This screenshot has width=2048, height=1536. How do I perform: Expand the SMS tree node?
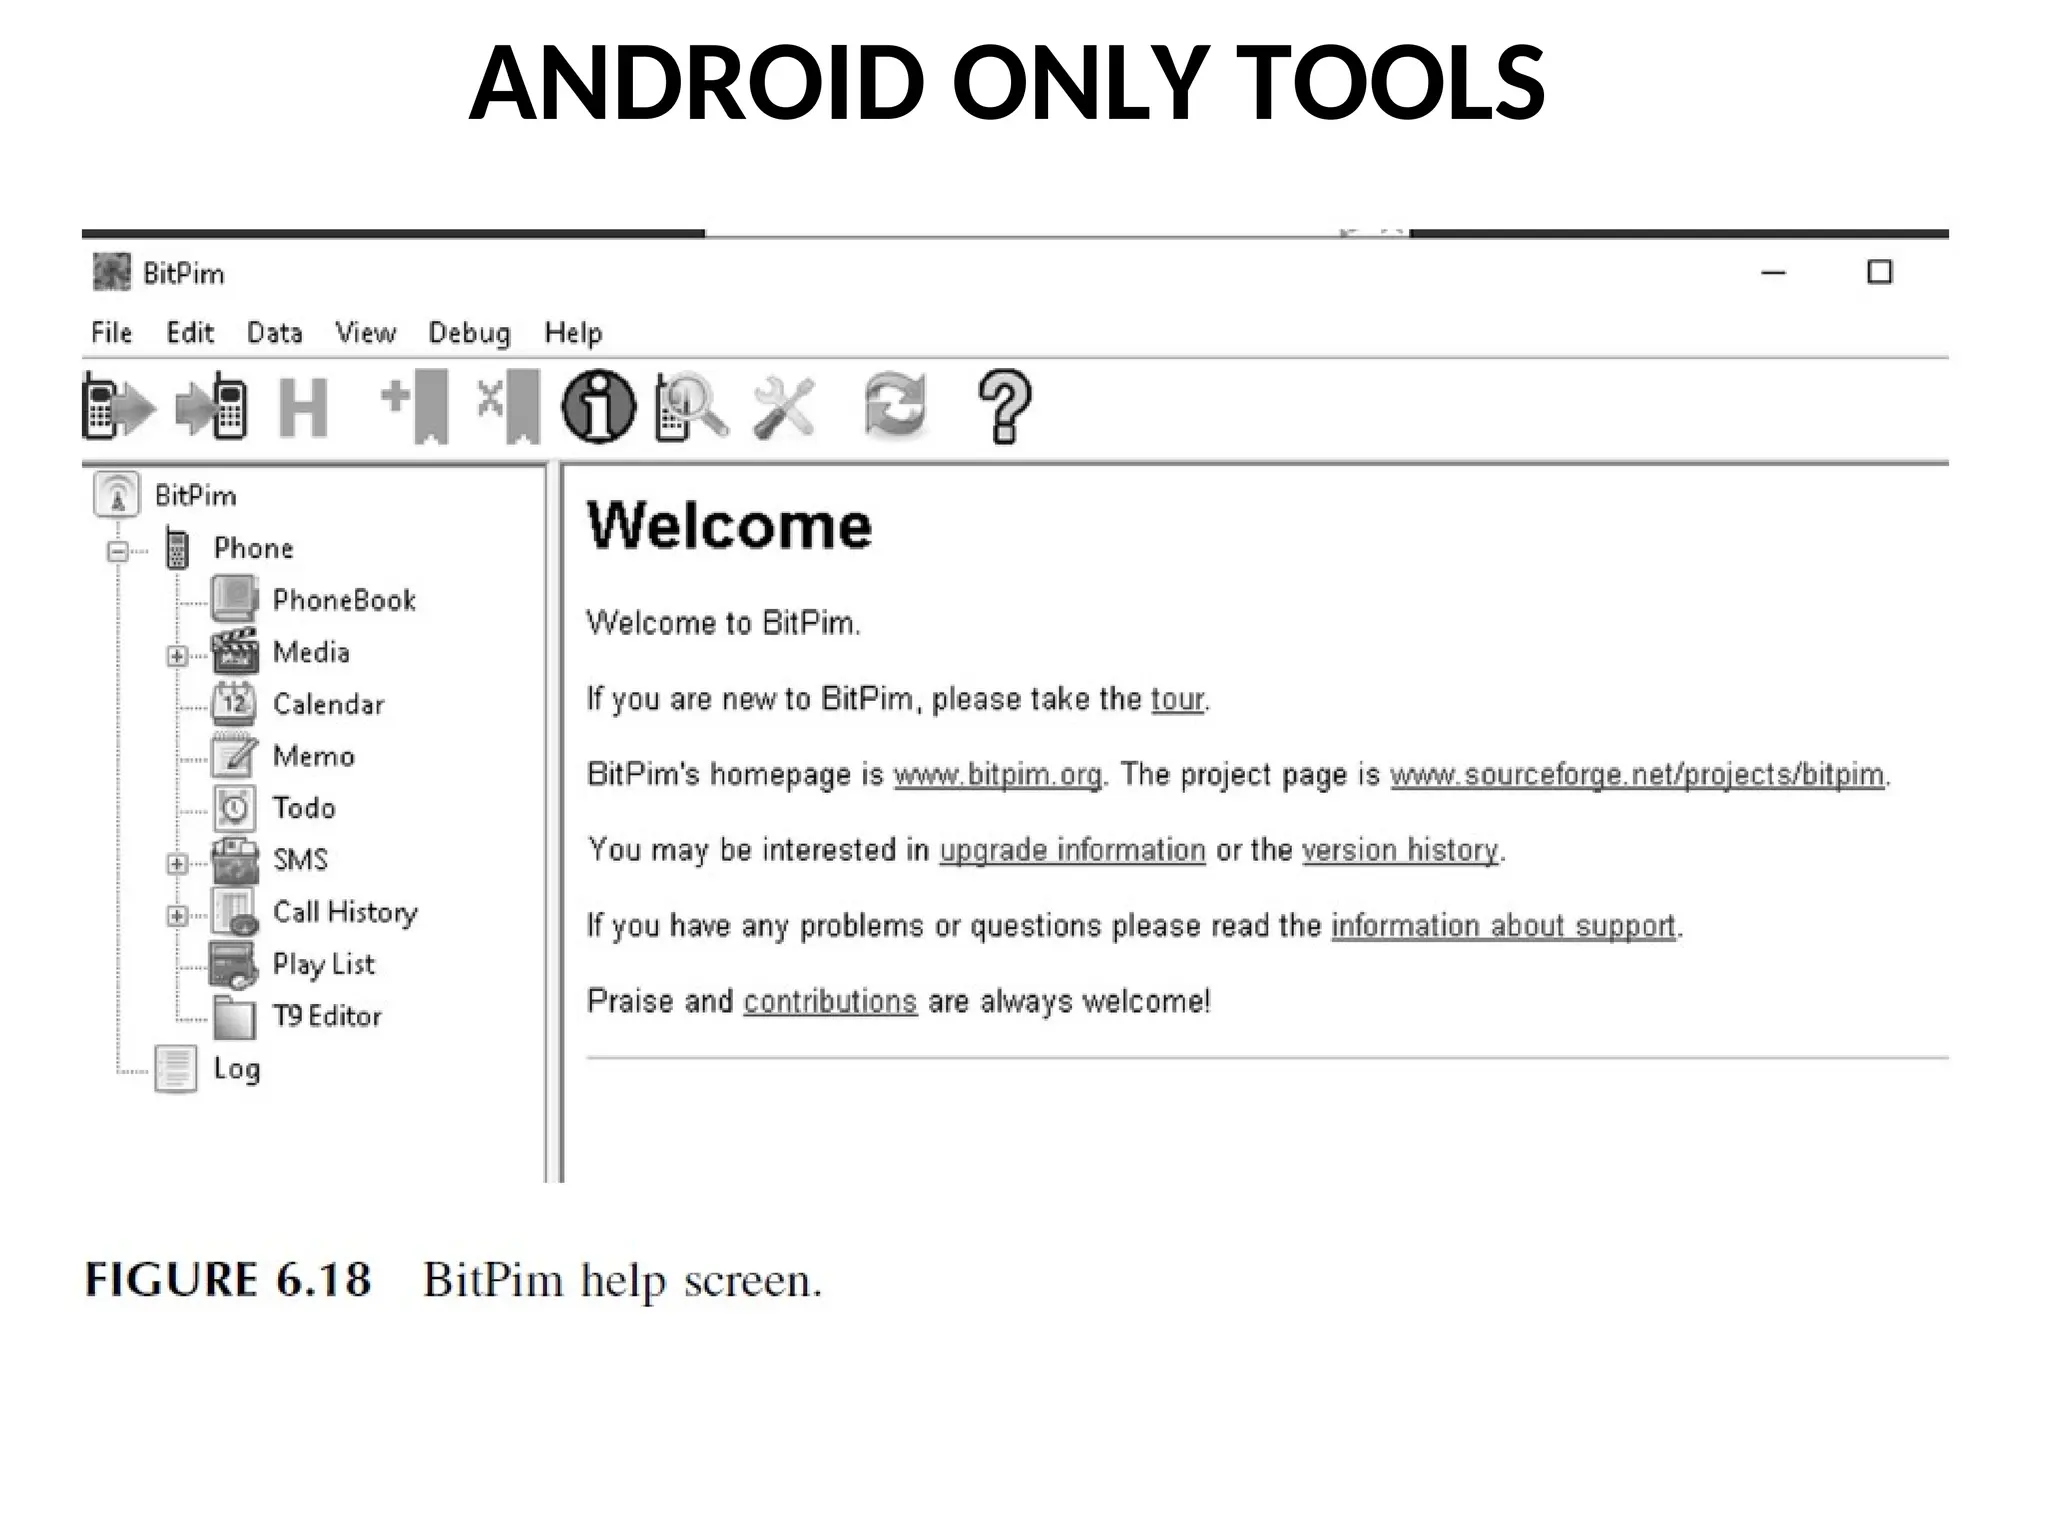click(x=177, y=864)
